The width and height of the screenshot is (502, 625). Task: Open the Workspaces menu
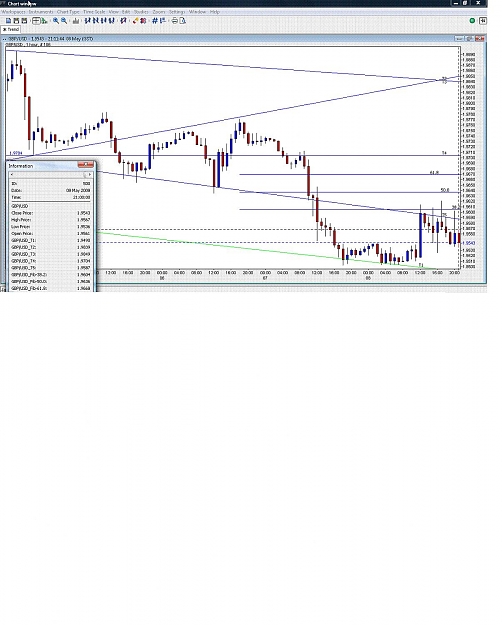point(13,12)
